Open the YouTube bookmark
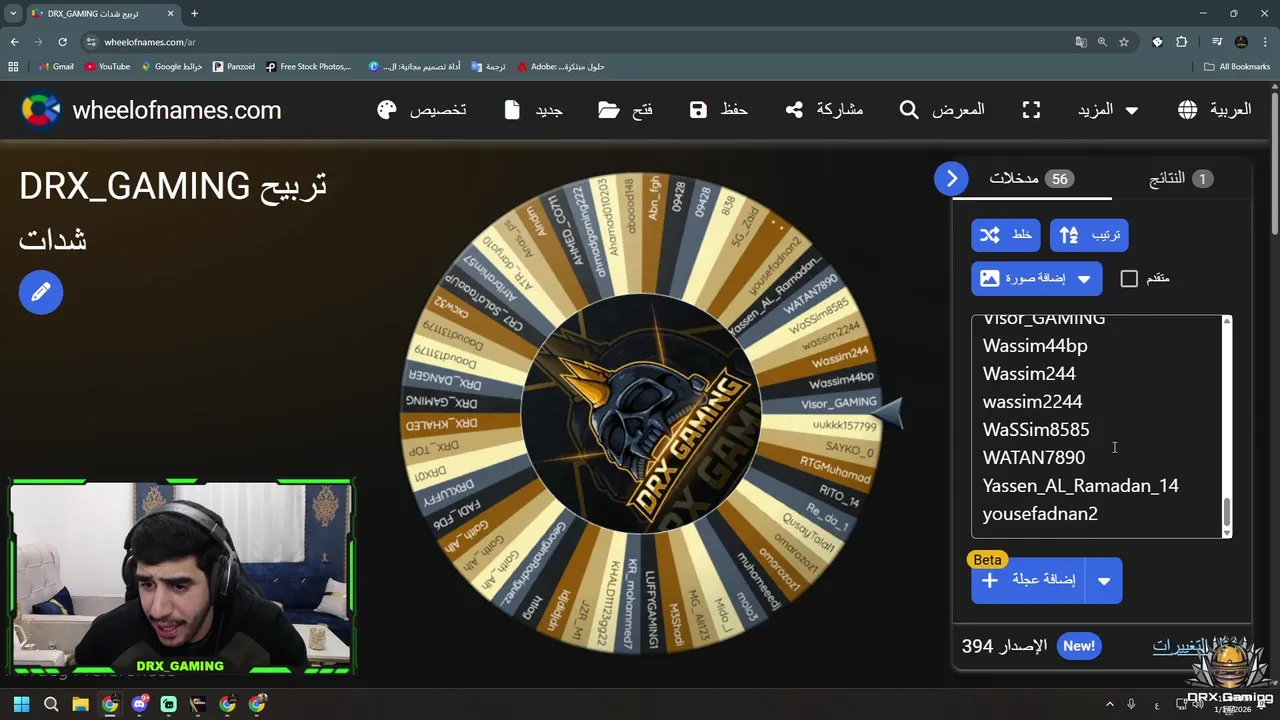 [107, 67]
